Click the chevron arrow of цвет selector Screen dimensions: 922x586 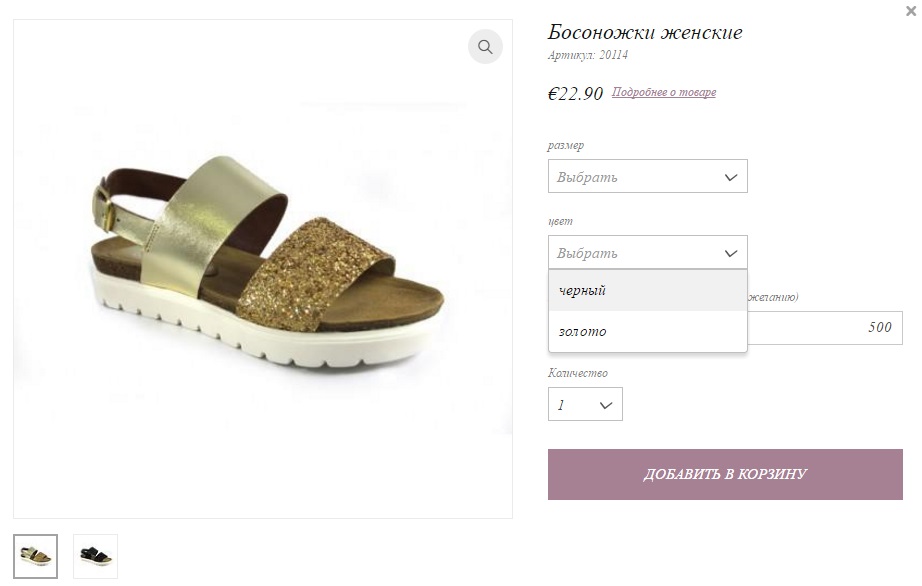731,253
